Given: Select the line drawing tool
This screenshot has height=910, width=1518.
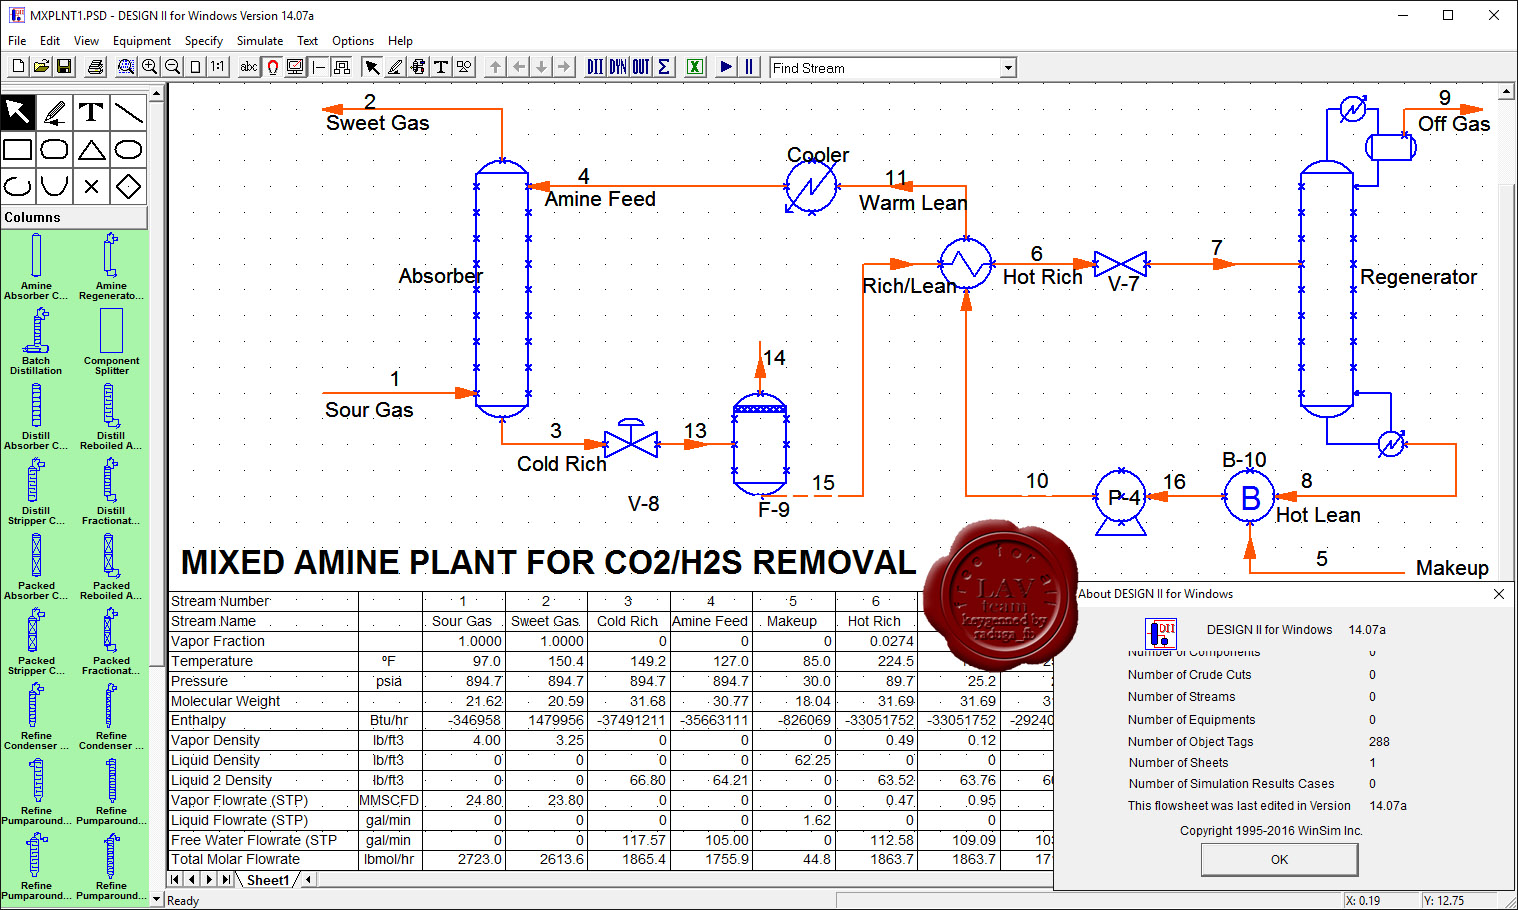Looking at the screenshot, I should pos(129,112).
